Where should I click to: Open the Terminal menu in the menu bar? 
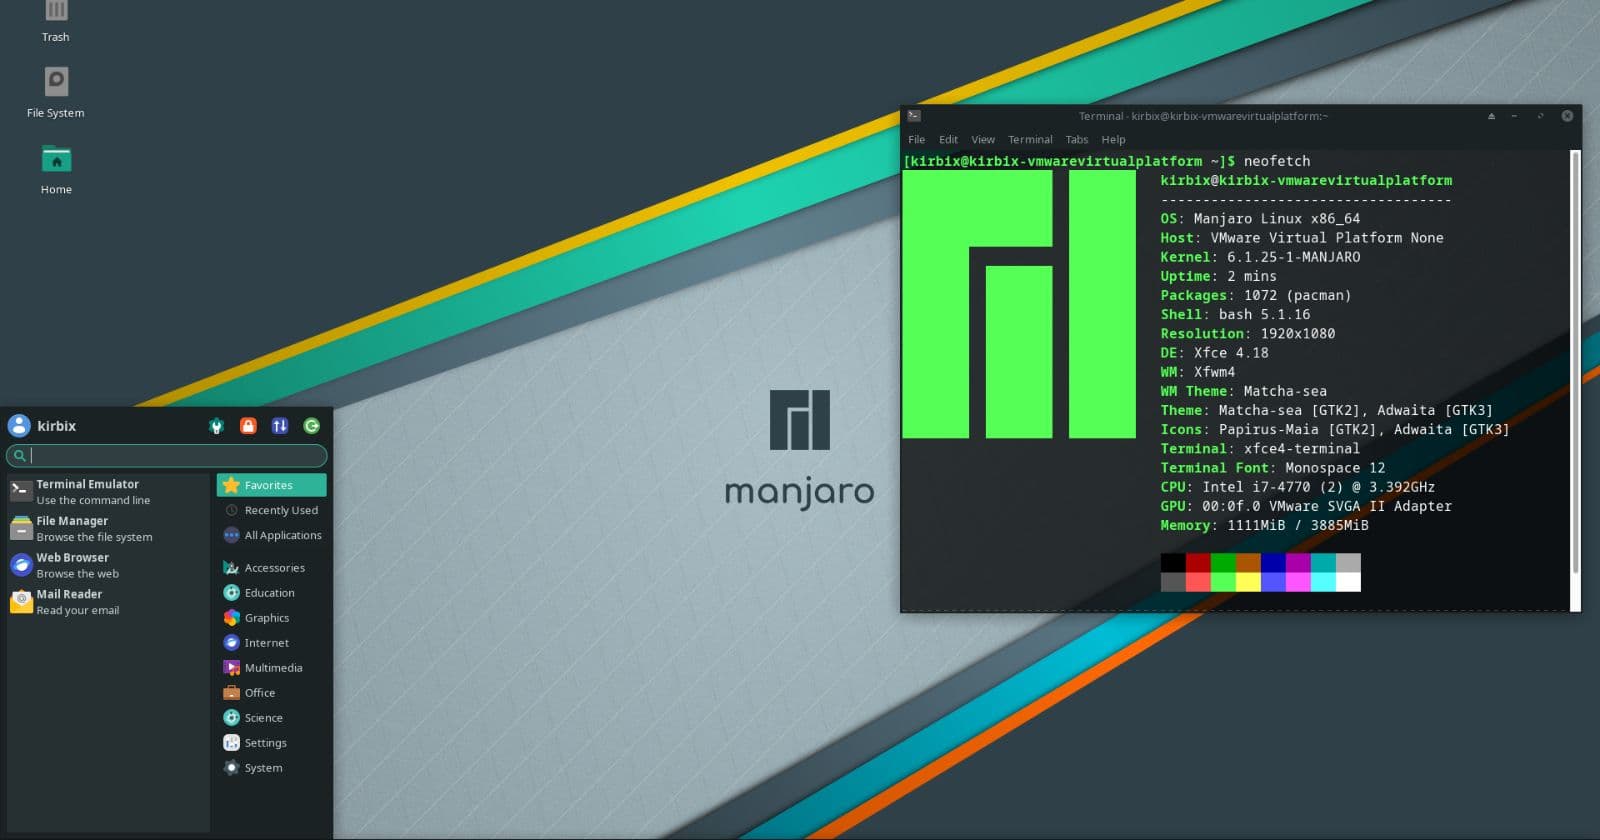coord(1030,139)
